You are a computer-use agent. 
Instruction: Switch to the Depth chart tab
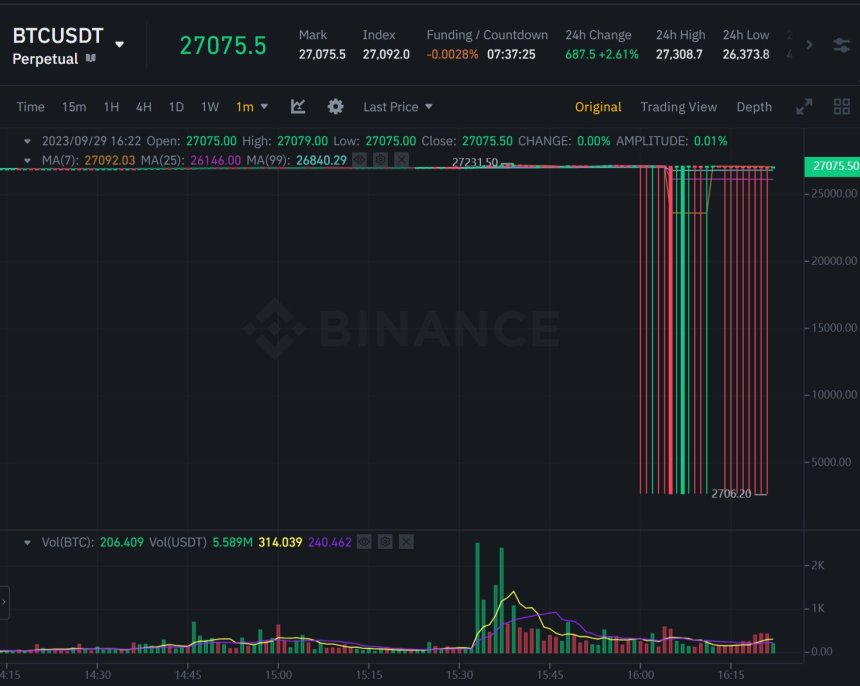[x=754, y=106]
